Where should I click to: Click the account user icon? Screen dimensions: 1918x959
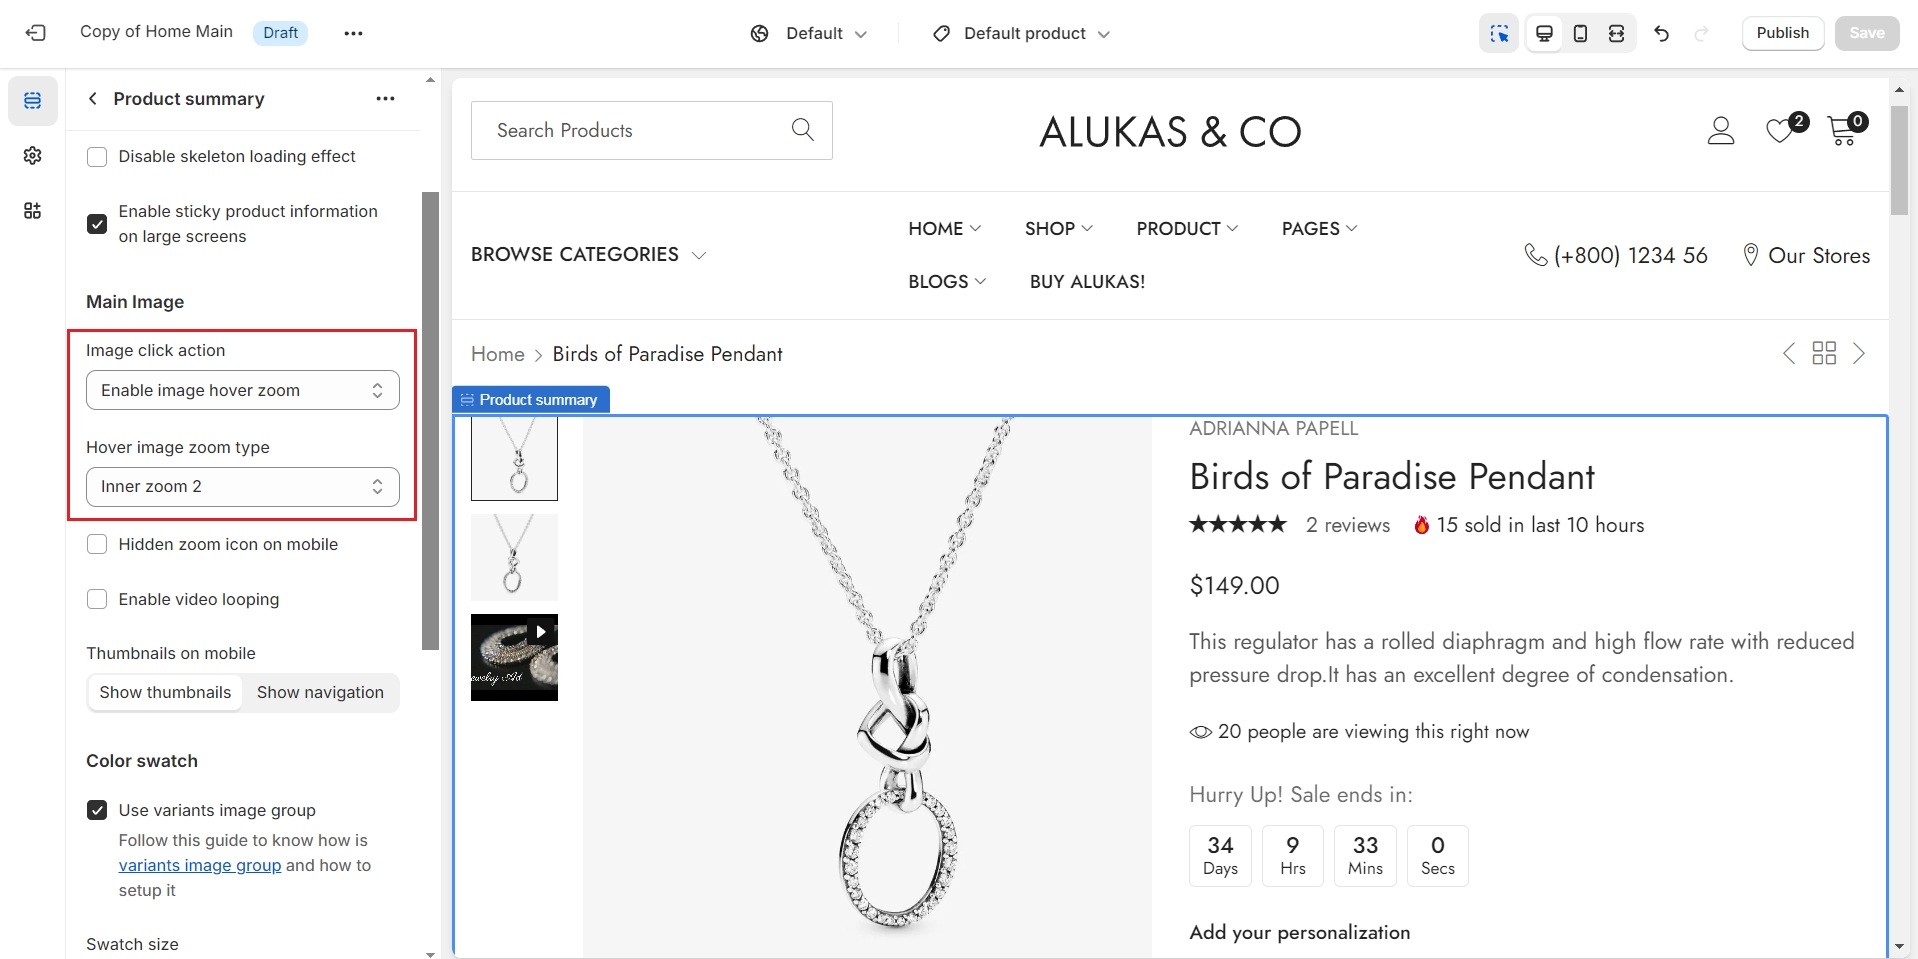click(1720, 131)
